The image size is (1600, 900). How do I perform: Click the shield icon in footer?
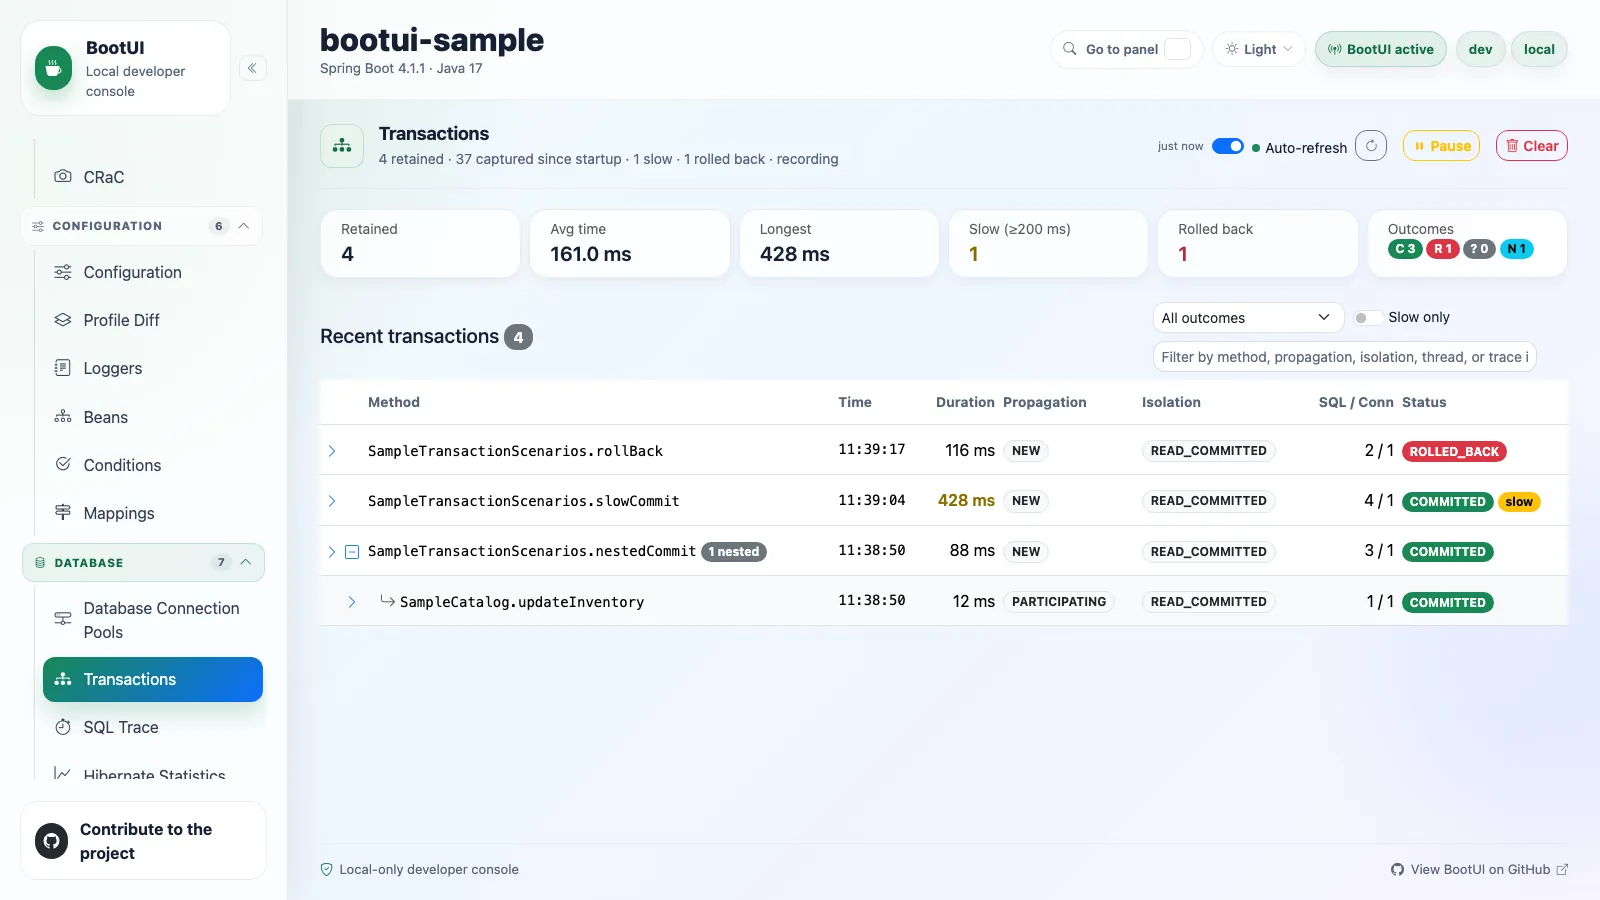pos(326,870)
